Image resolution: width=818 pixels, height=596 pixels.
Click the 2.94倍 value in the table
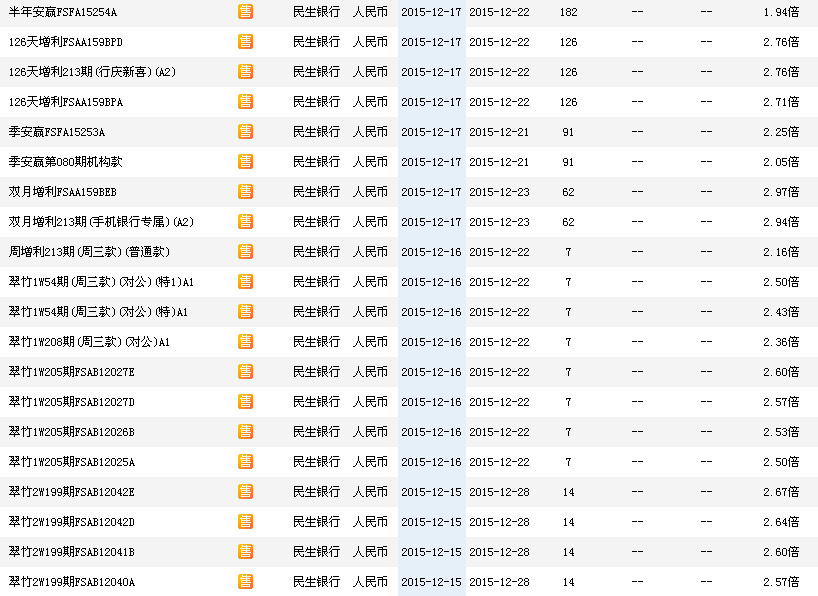(781, 222)
